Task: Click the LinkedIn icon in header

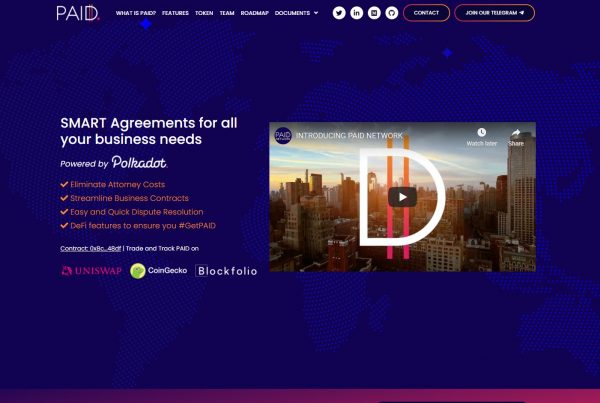Action: pyautogui.click(x=357, y=13)
